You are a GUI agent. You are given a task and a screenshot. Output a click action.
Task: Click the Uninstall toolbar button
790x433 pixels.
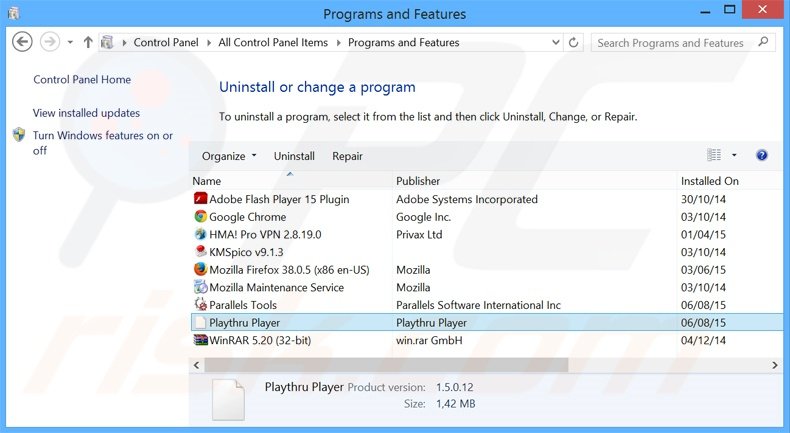coord(294,156)
